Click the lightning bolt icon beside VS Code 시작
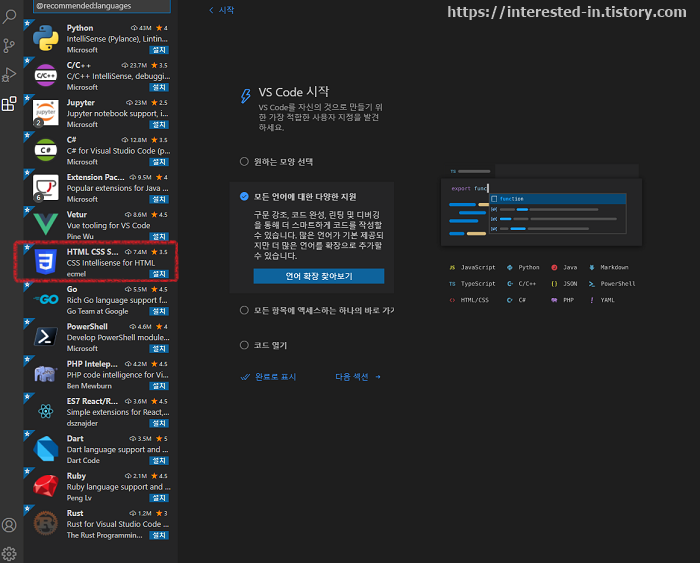This screenshot has width=700, height=563. [246, 96]
